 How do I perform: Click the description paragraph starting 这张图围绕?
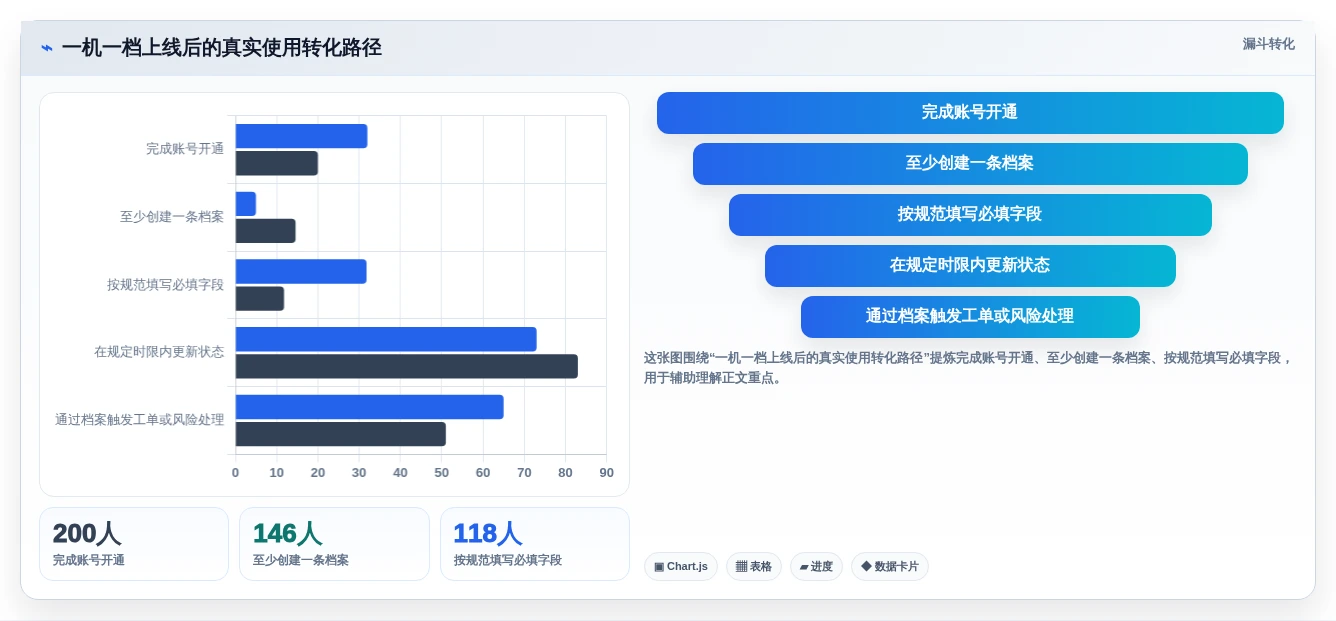968,368
